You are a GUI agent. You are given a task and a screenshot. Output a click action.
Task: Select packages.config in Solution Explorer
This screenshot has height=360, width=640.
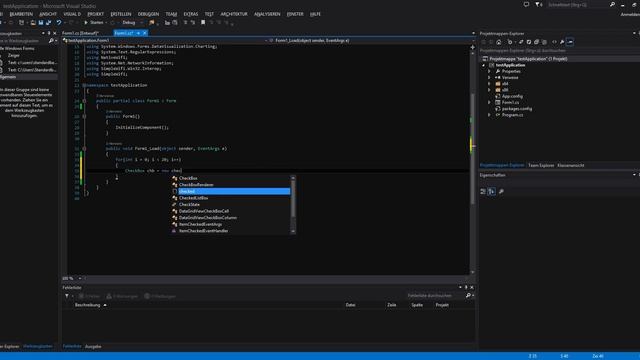517,109
